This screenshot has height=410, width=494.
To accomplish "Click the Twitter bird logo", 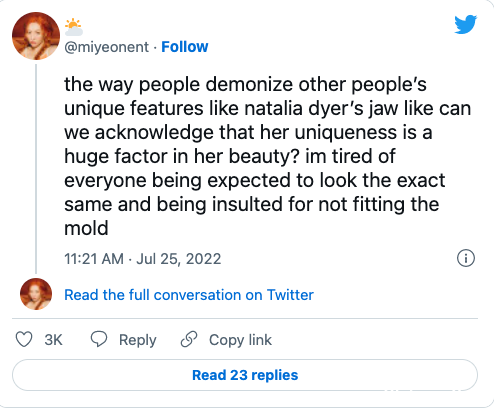I will point(466,24).
